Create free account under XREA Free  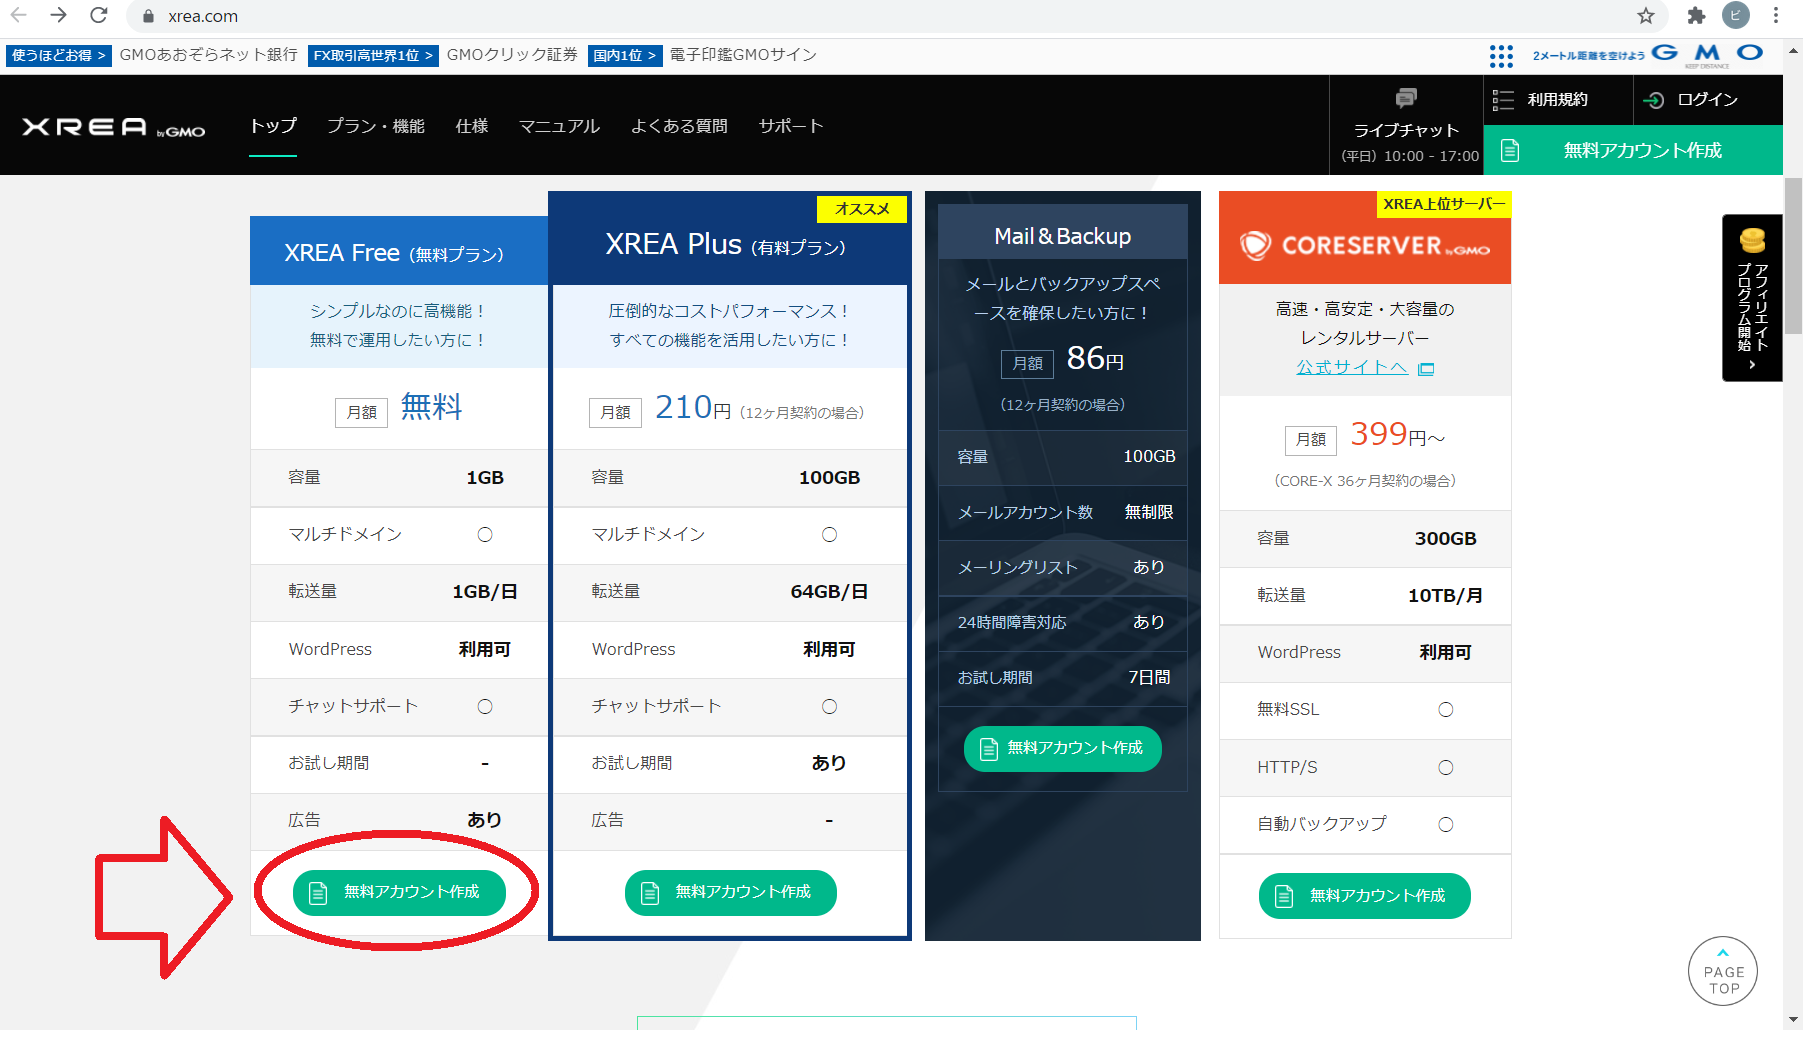point(399,892)
